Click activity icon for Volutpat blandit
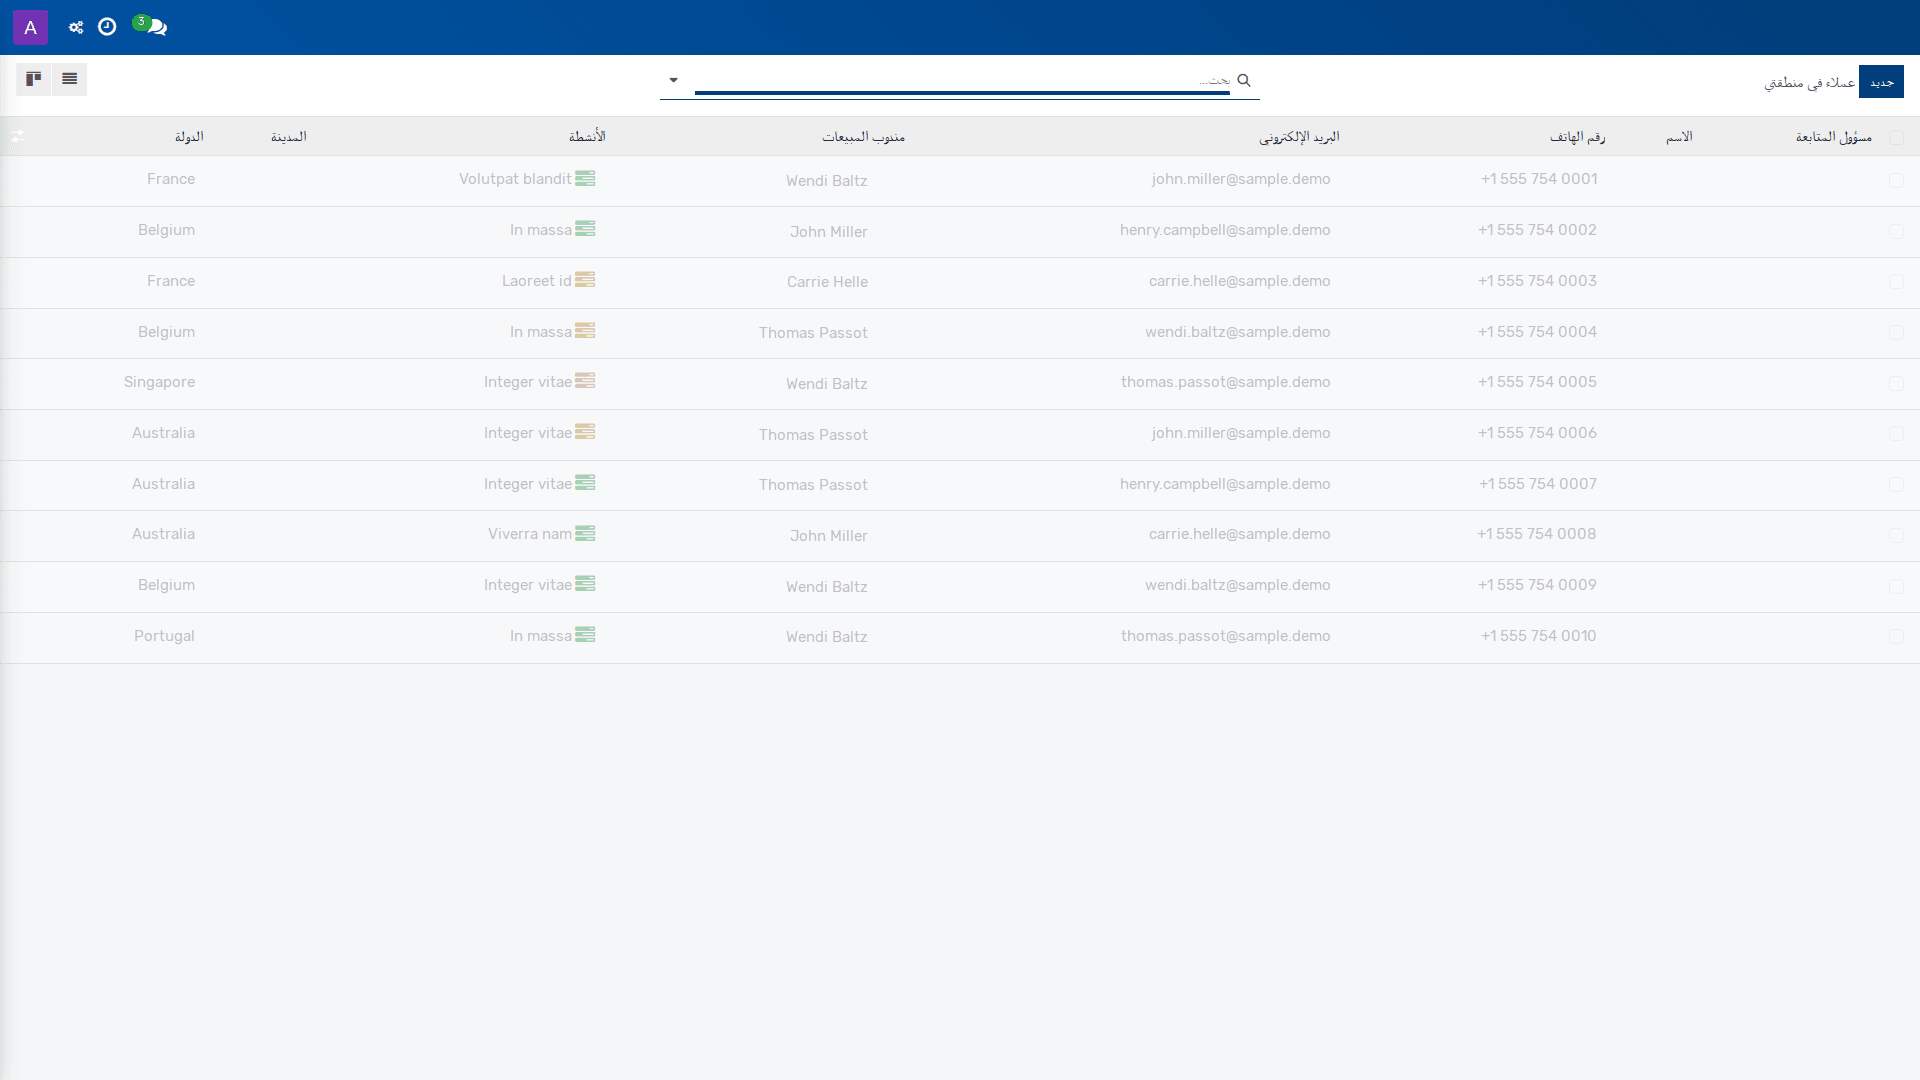The height and width of the screenshot is (1080, 1920). coord(585,178)
